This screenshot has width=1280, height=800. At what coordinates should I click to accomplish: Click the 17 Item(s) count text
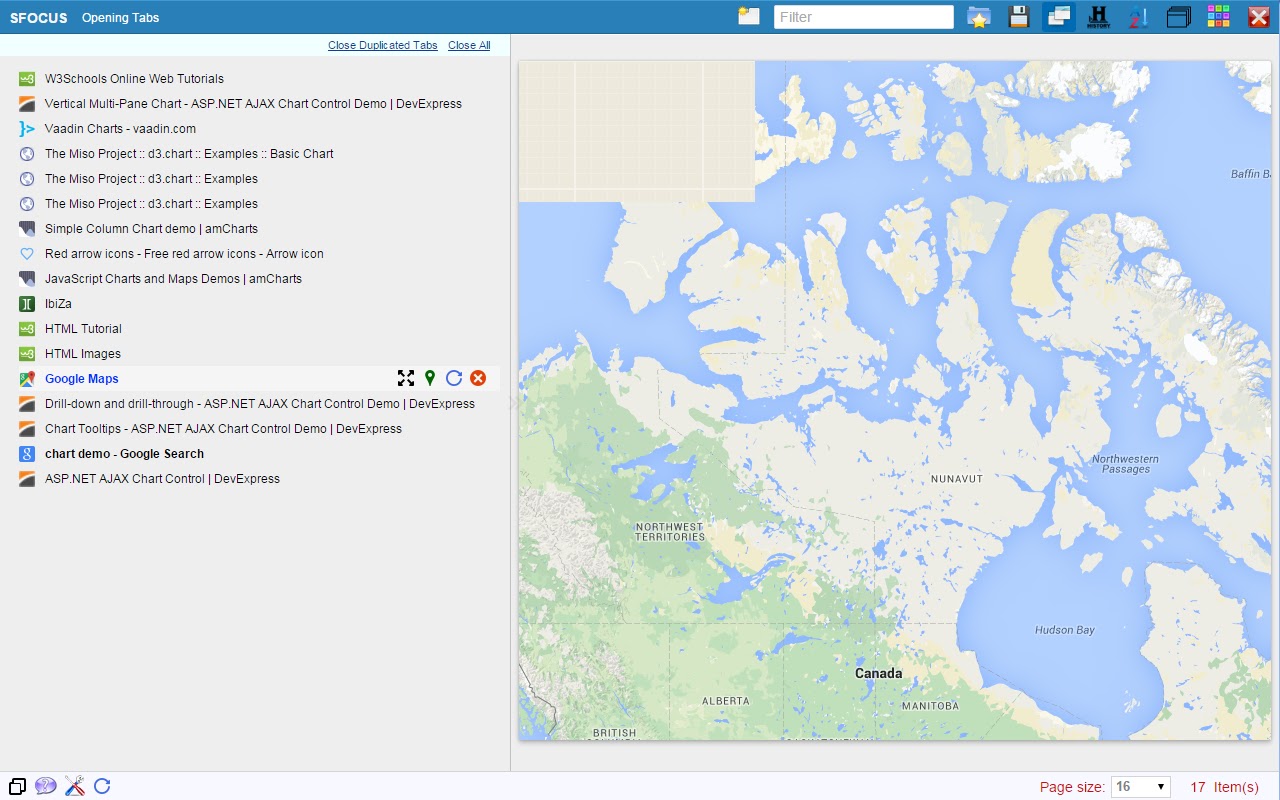[1225, 787]
